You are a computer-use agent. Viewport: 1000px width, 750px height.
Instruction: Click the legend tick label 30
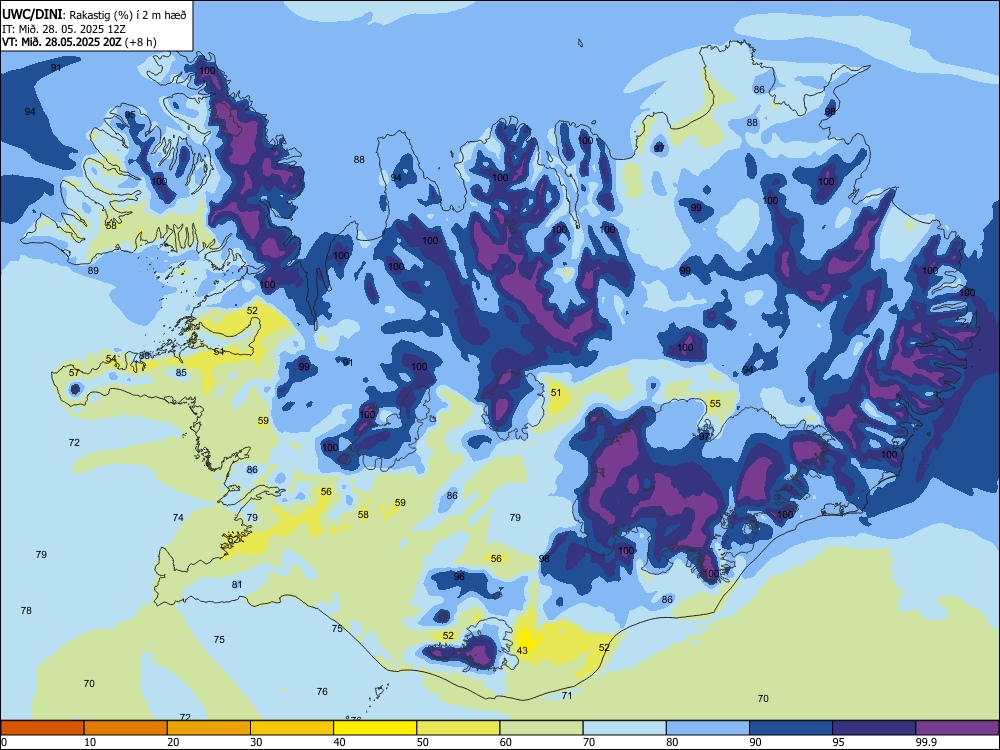click(x=256, y=742)
